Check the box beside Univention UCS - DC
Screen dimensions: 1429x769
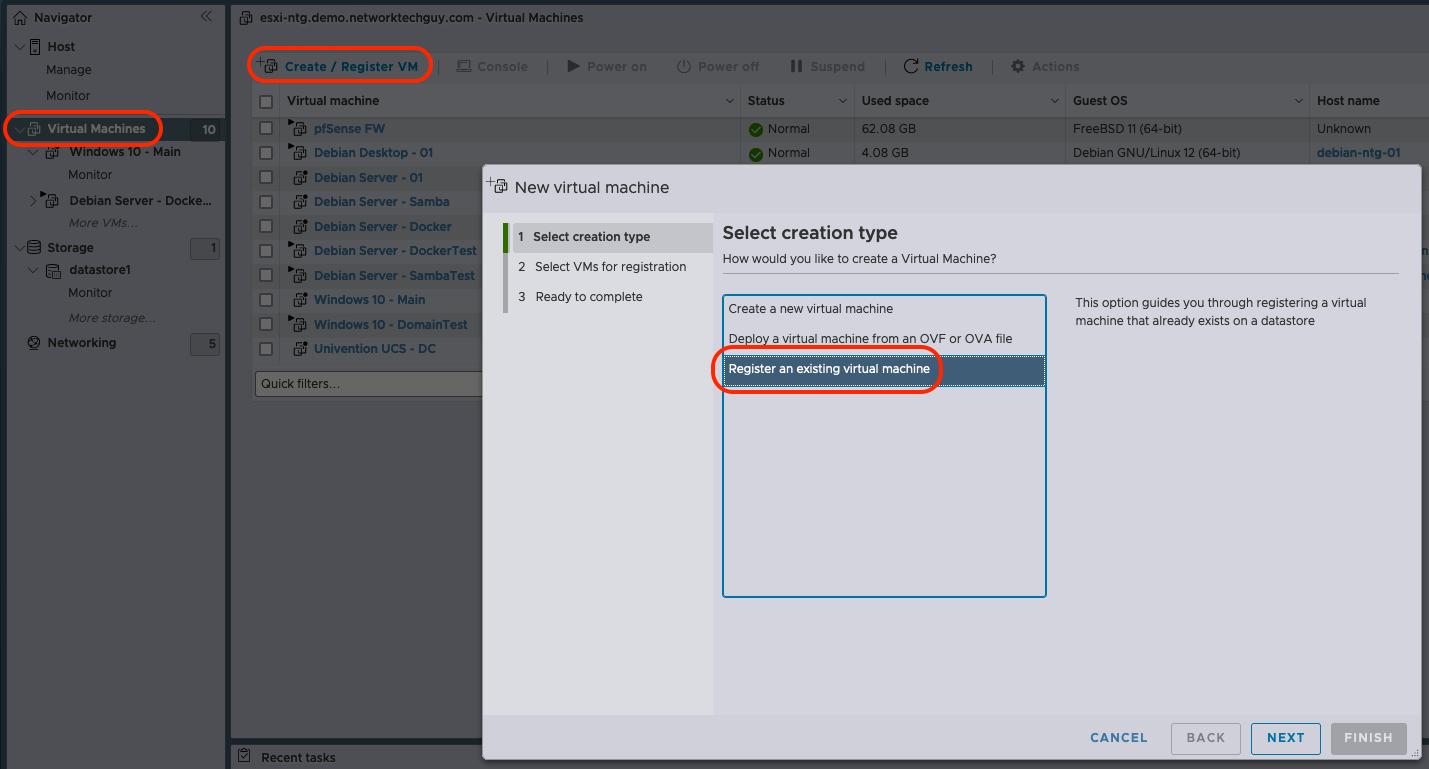click(x=266, y=349)
